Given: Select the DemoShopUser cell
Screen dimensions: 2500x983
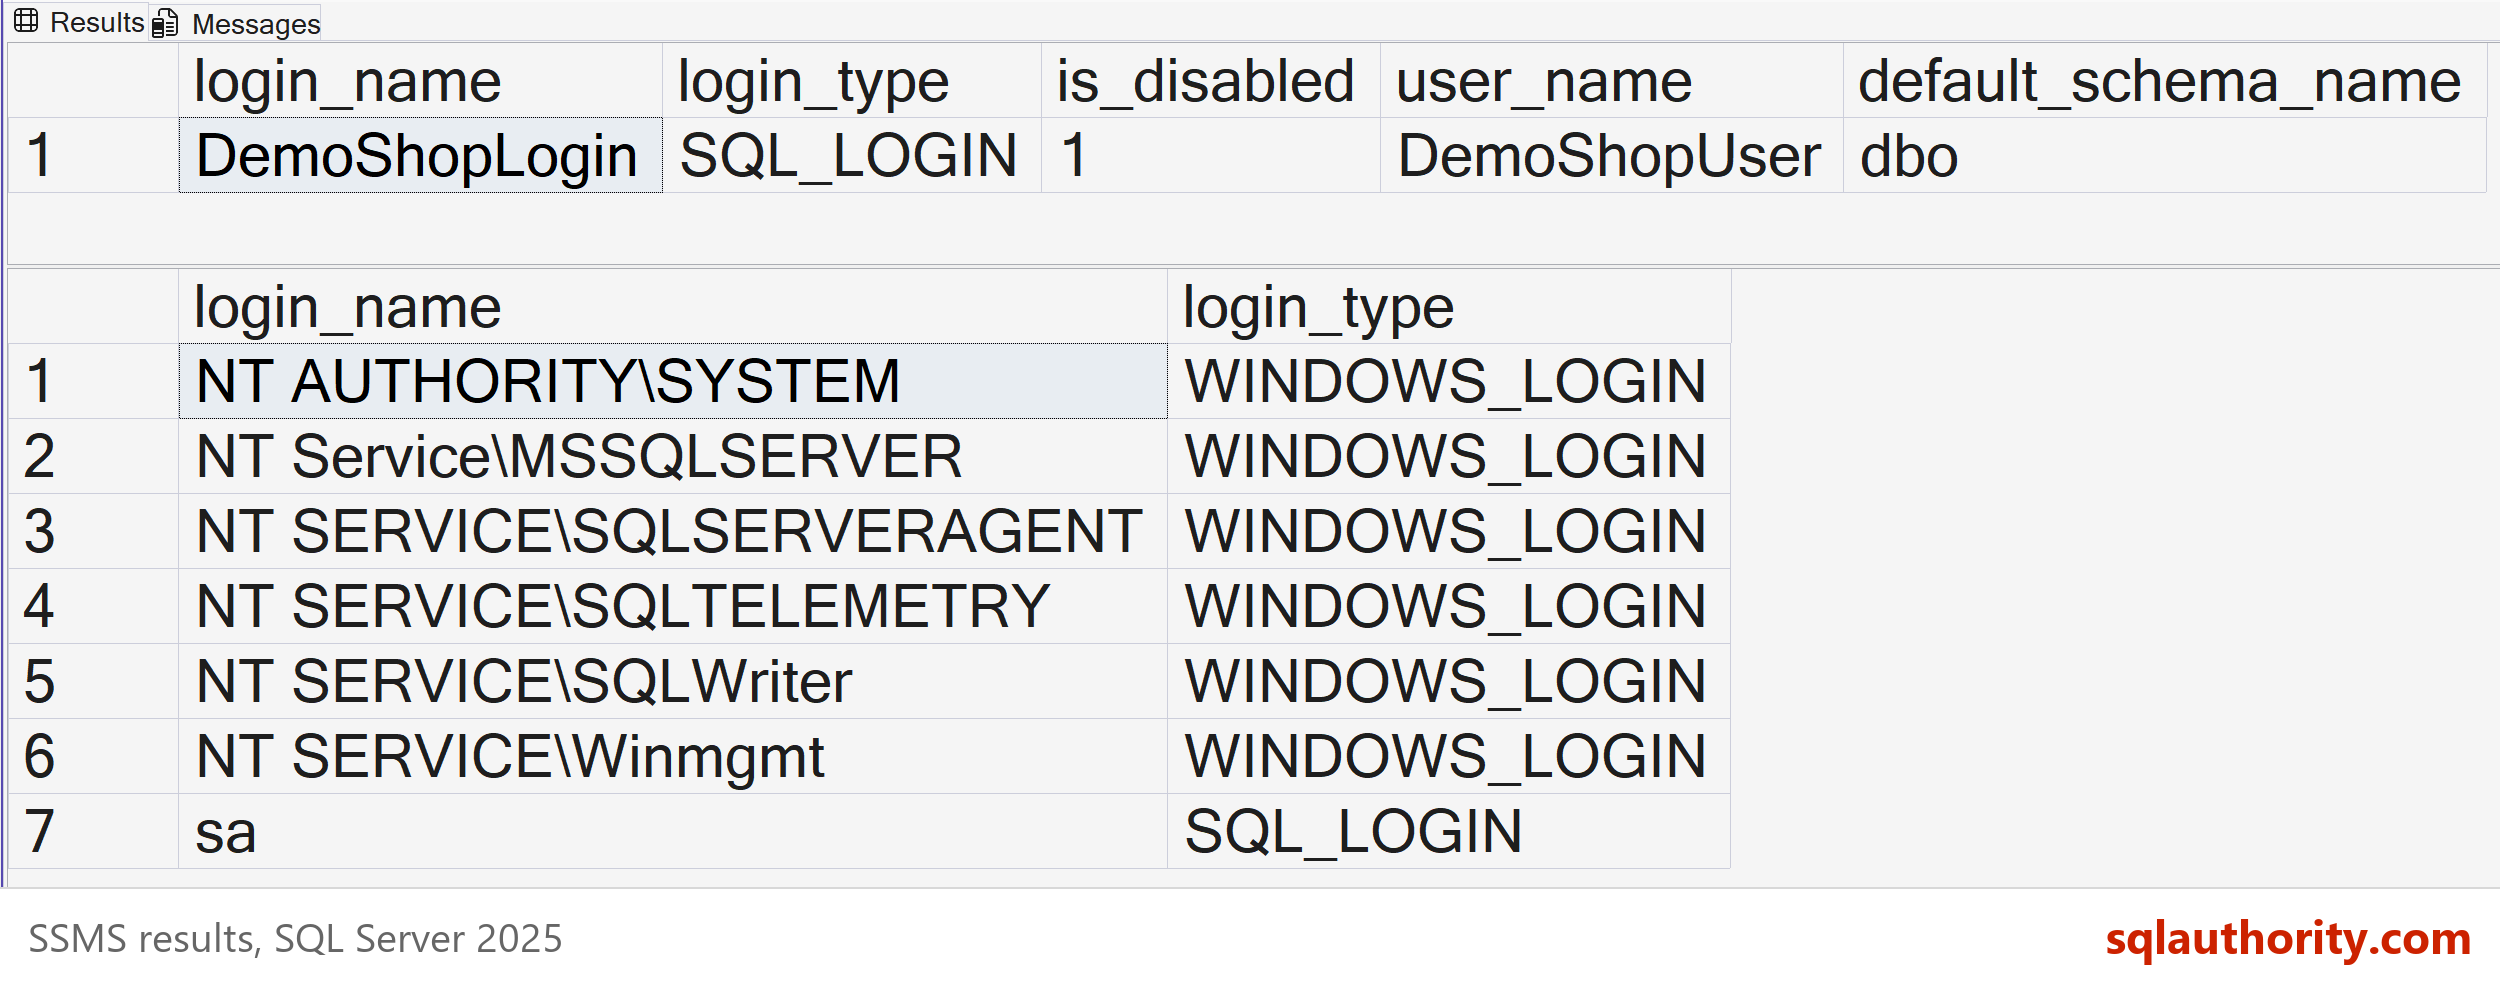Looking at the screenshot, I should click(x=1611, y=155).
